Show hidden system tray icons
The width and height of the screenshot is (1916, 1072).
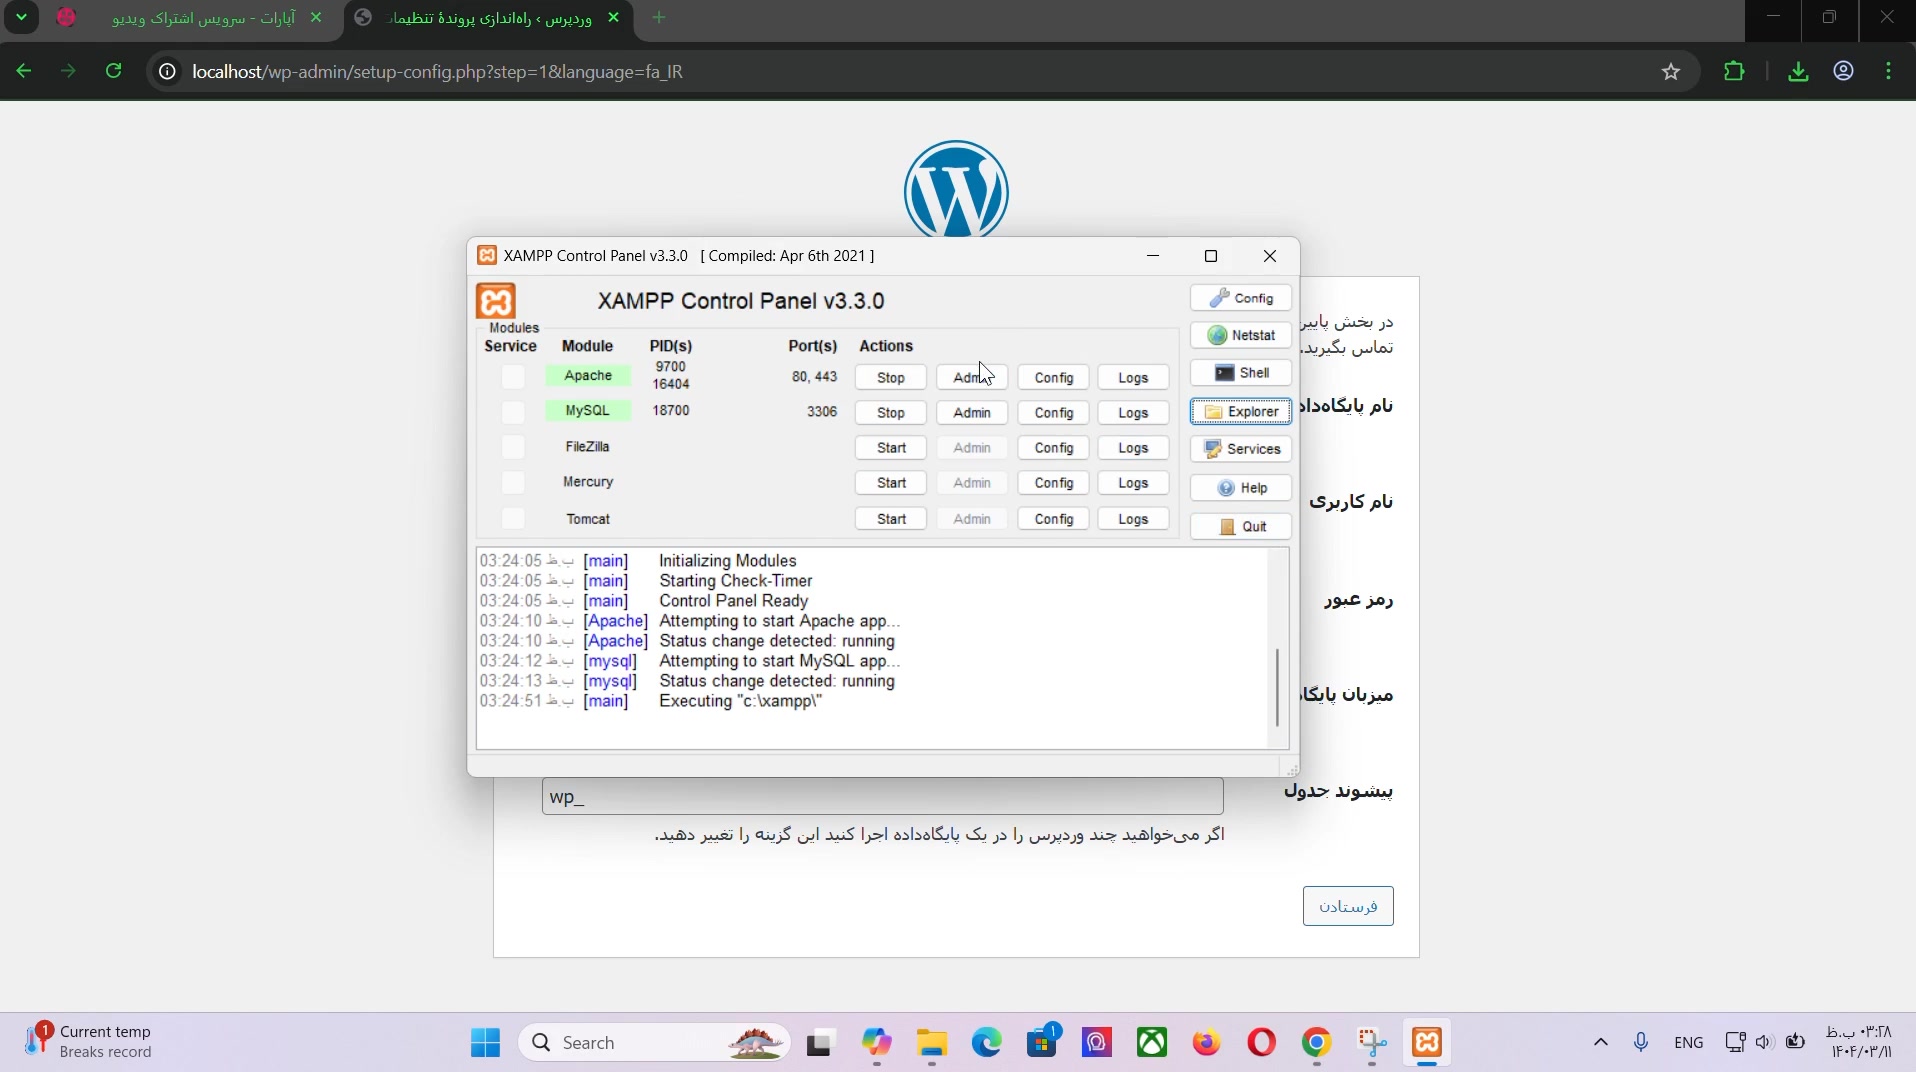[x=1601, y=1042]
